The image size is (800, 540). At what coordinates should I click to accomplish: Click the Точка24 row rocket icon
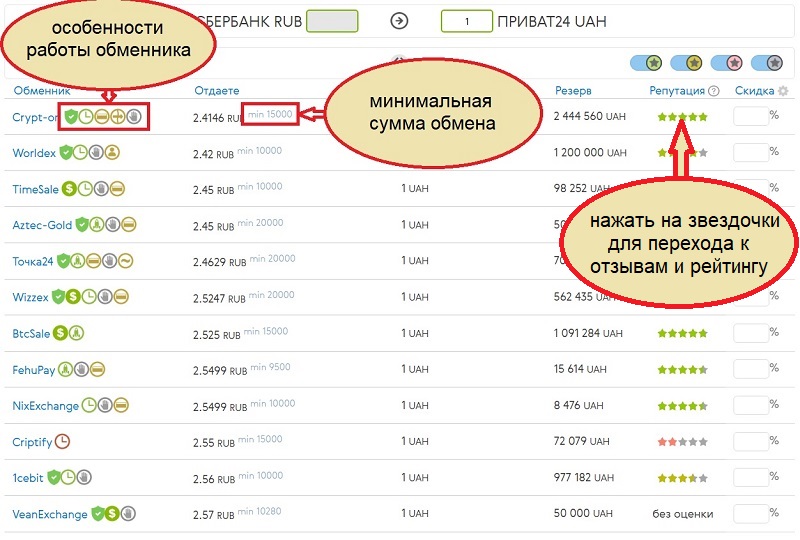[x=78, y=261]
